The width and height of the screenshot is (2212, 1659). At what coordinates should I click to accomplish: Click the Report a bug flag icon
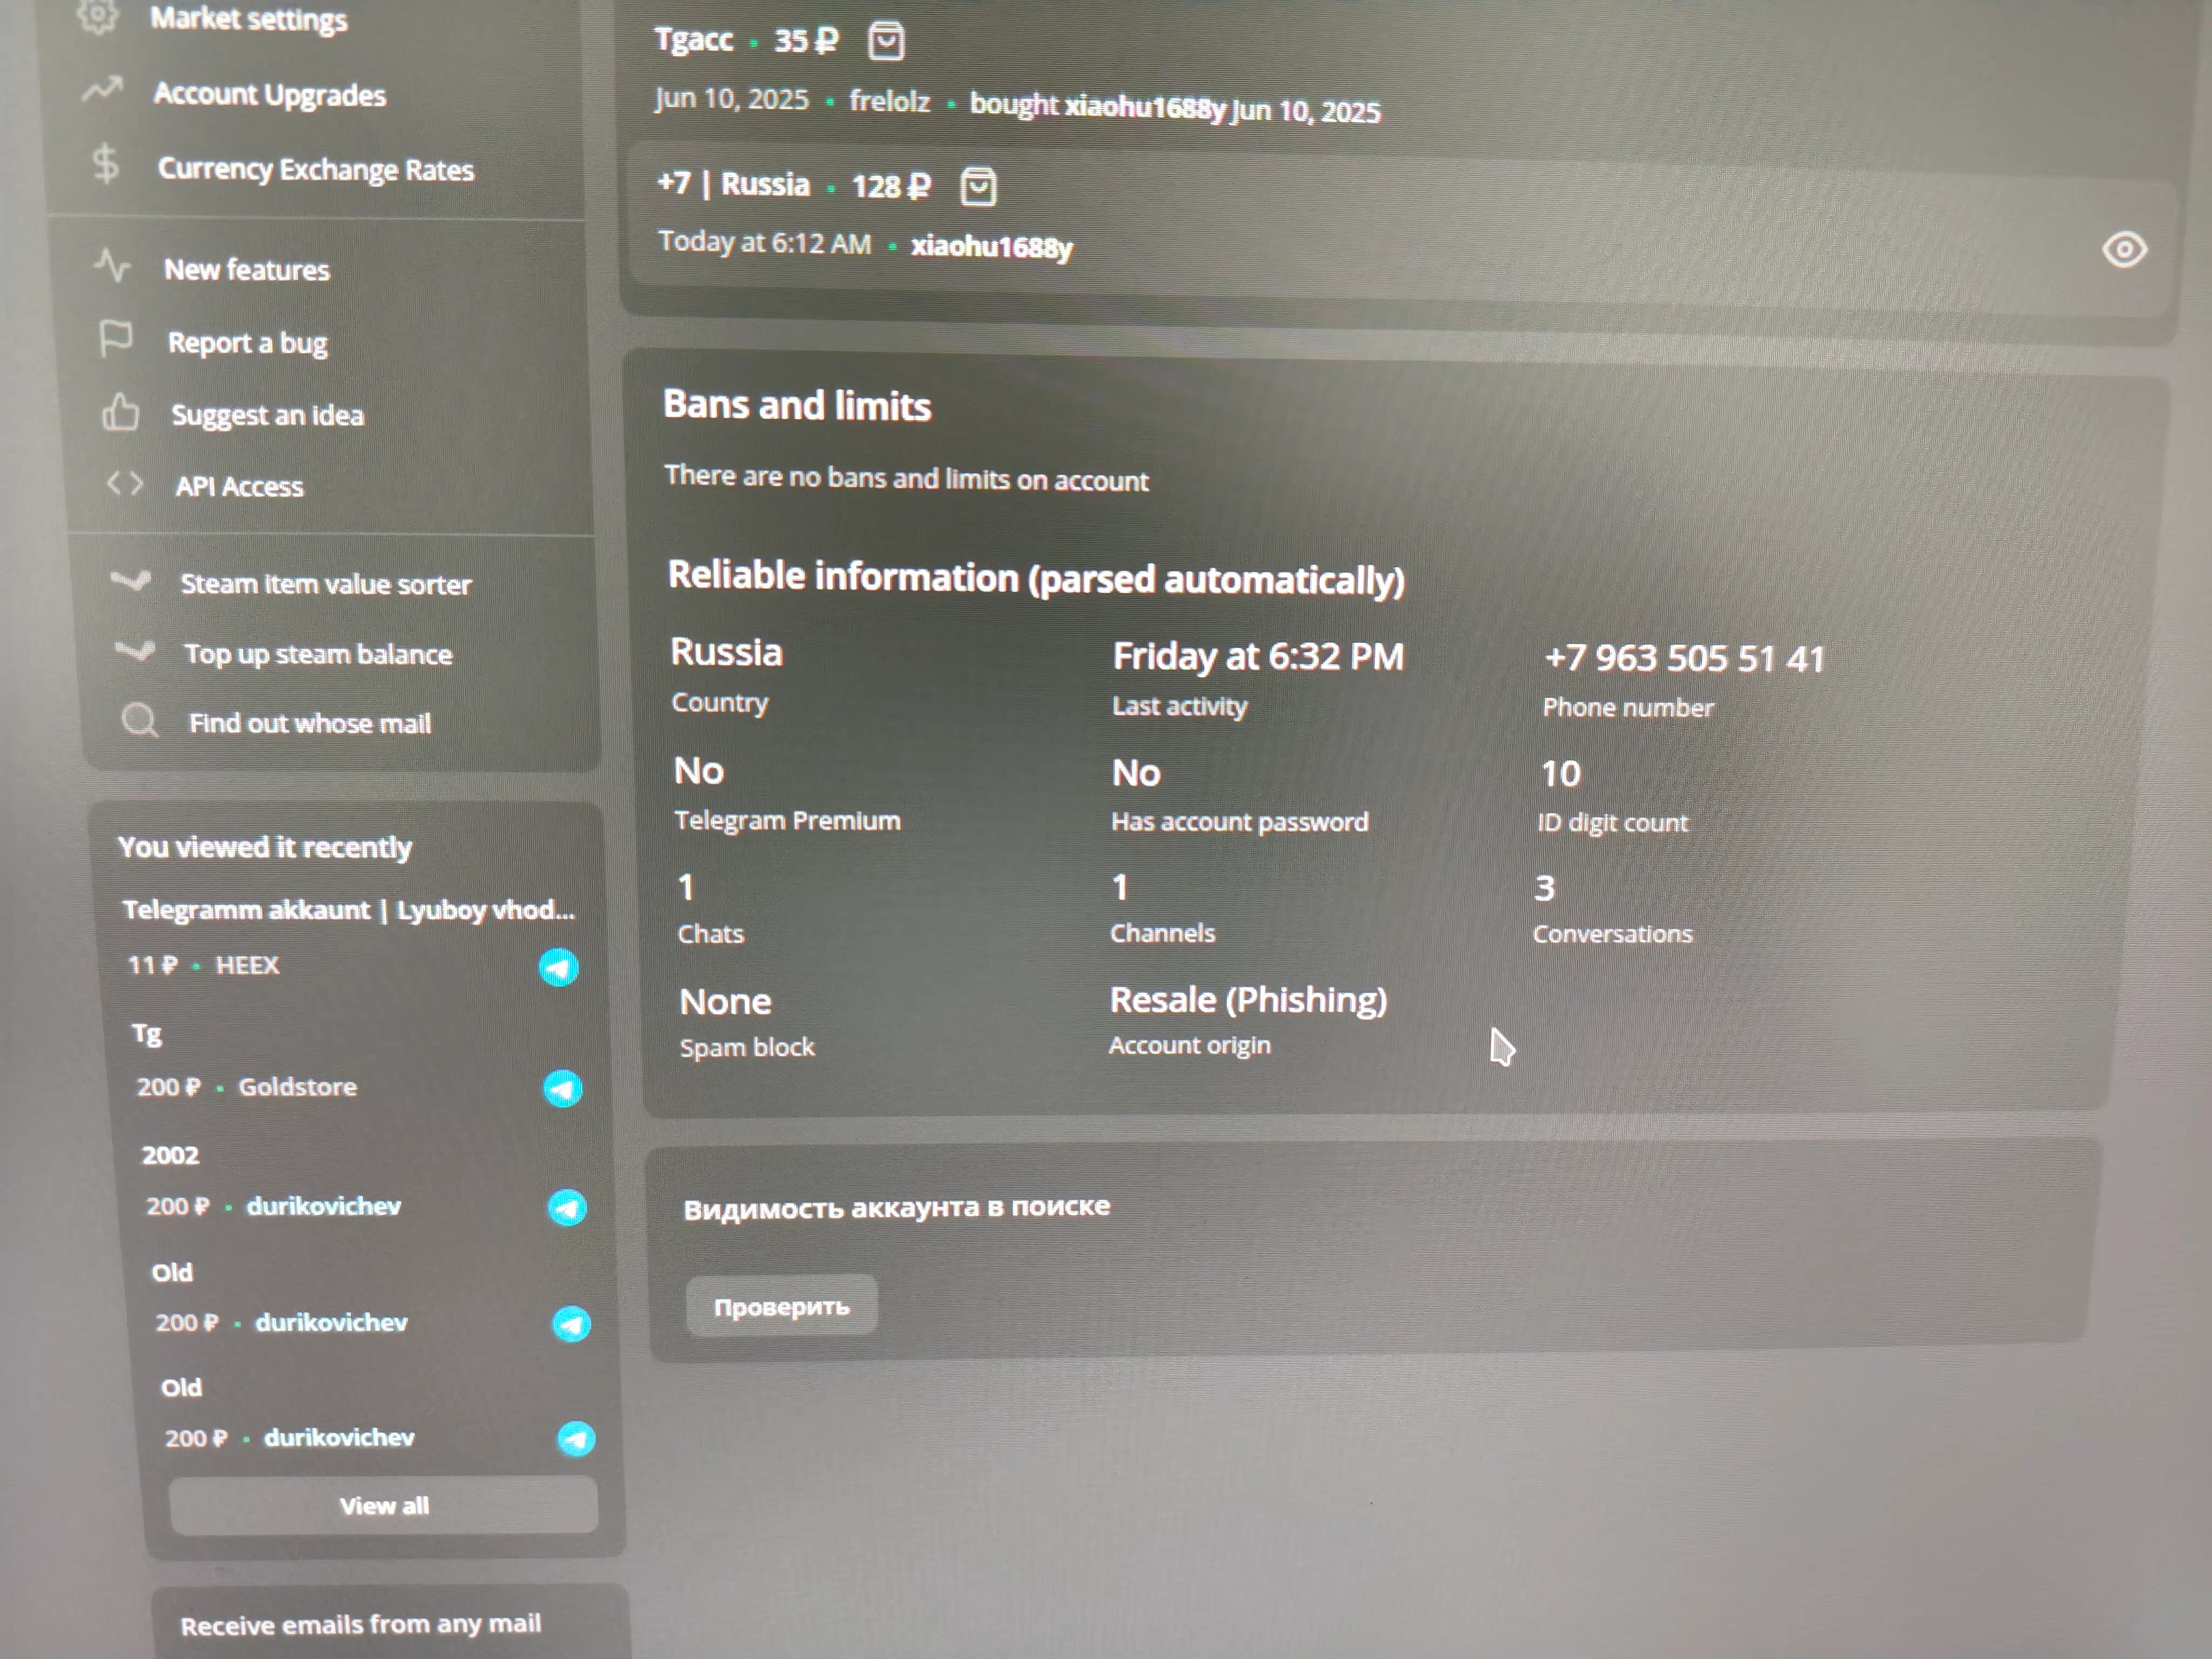click(x=116, y=339)
